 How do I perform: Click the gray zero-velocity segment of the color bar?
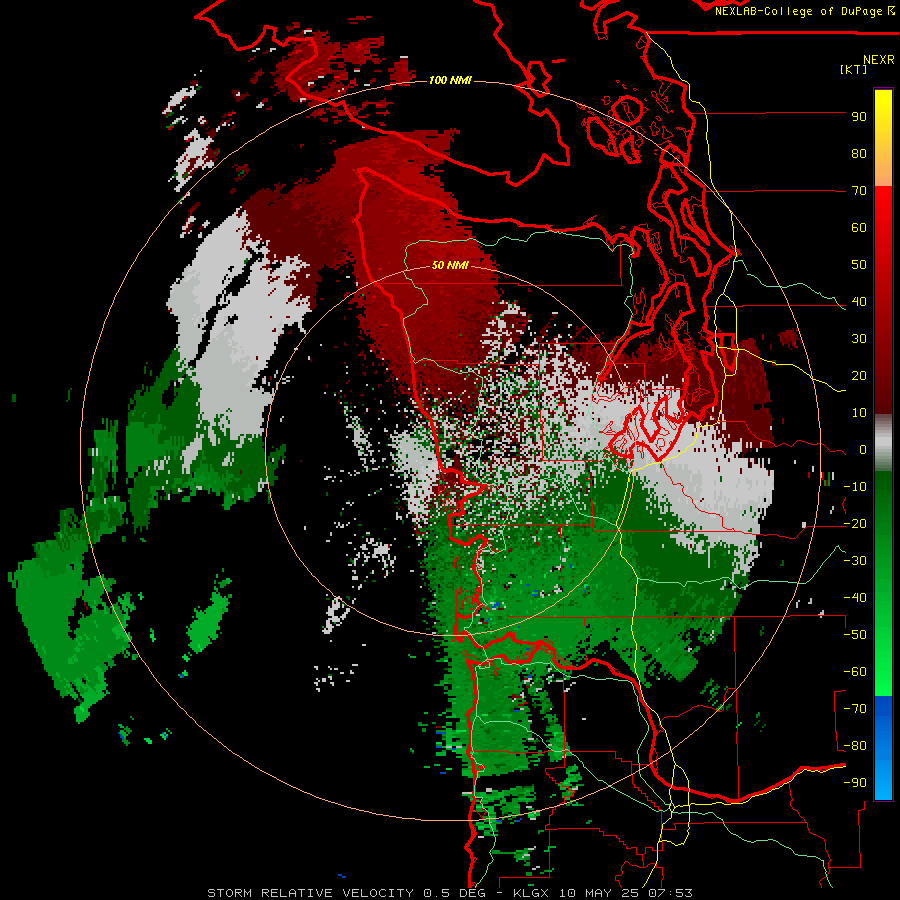[x=883, y=443]
